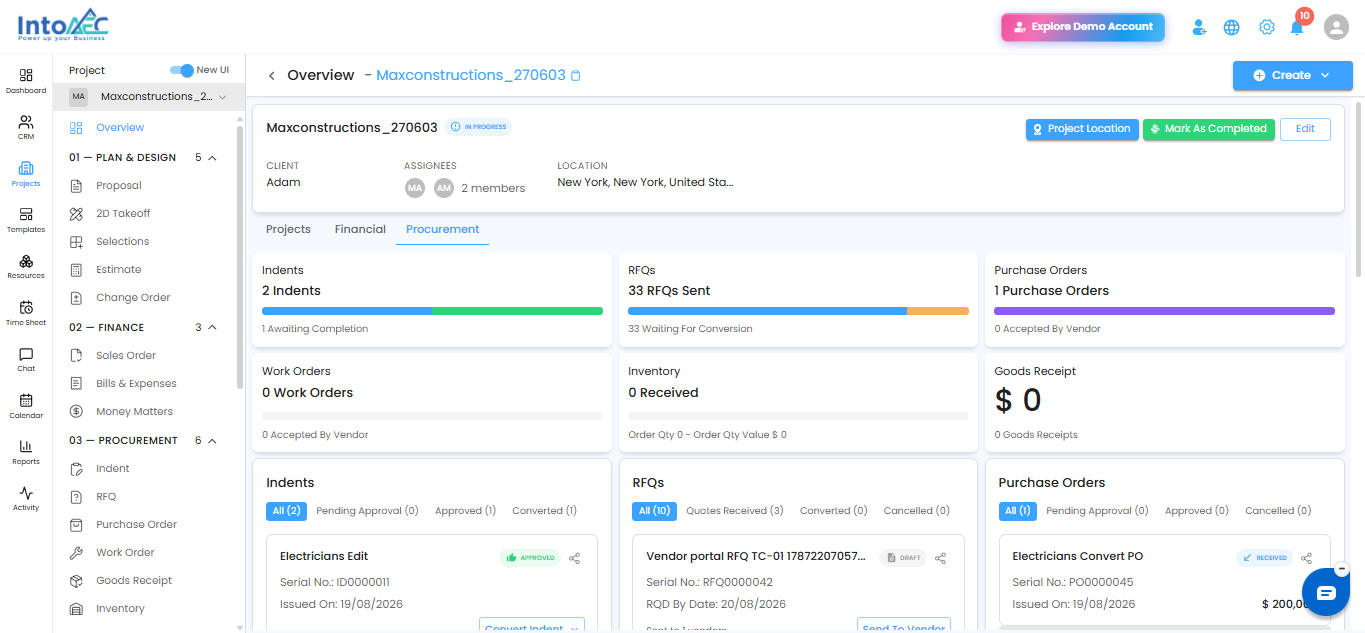1365x633 pixels.
Task: Click the MA assignee avatar
Action: (414, 188)
